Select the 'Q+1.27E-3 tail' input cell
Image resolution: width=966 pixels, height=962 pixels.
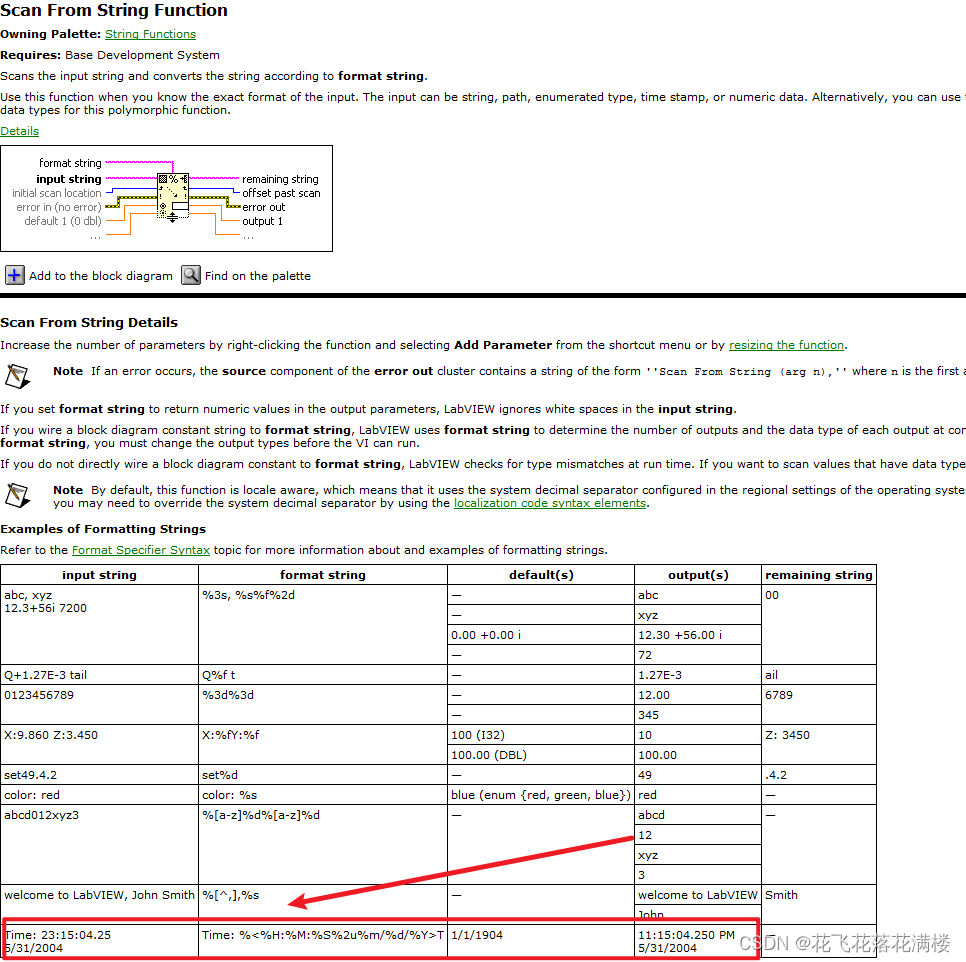pos(99,675)
